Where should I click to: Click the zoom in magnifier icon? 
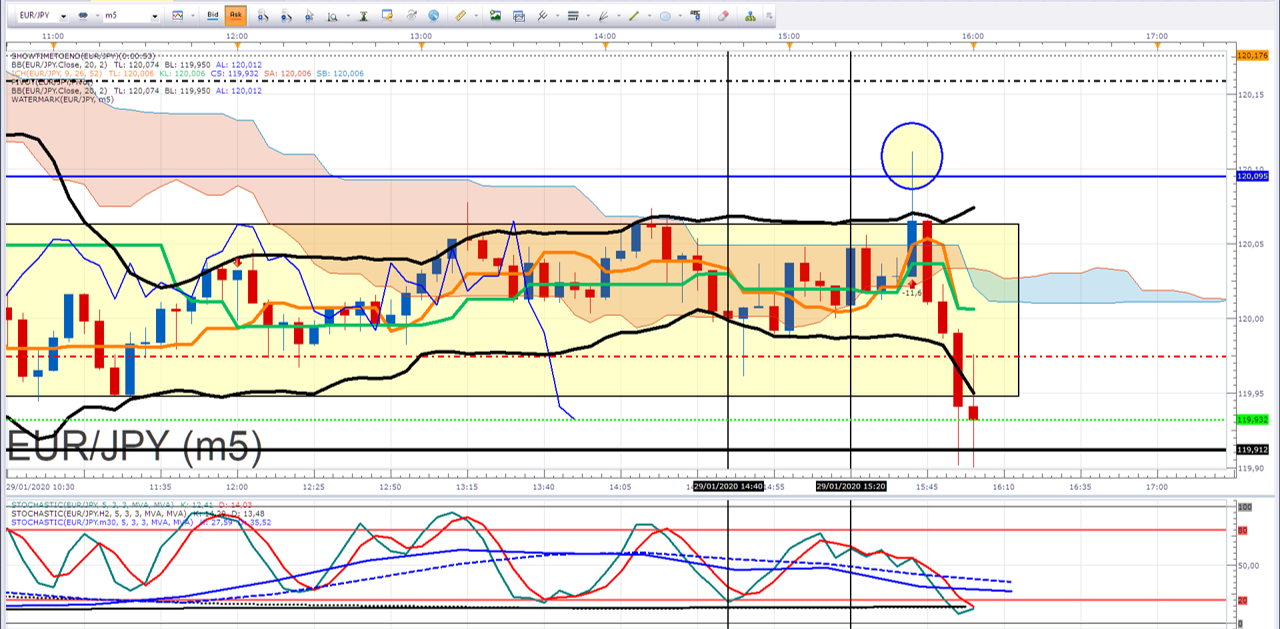coord(263,16)
